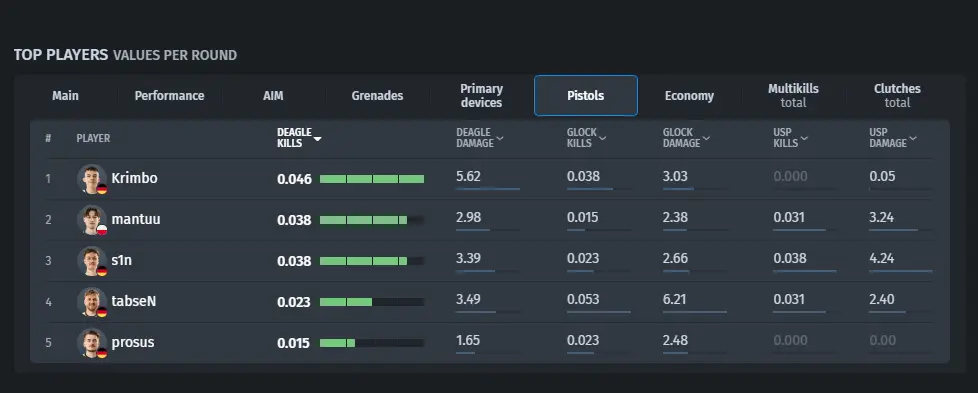The height and width of the screenshot is (393, 978).
Task: Click the Krimbo player name link
Action: pyautogui.click(x=134, y=178)
